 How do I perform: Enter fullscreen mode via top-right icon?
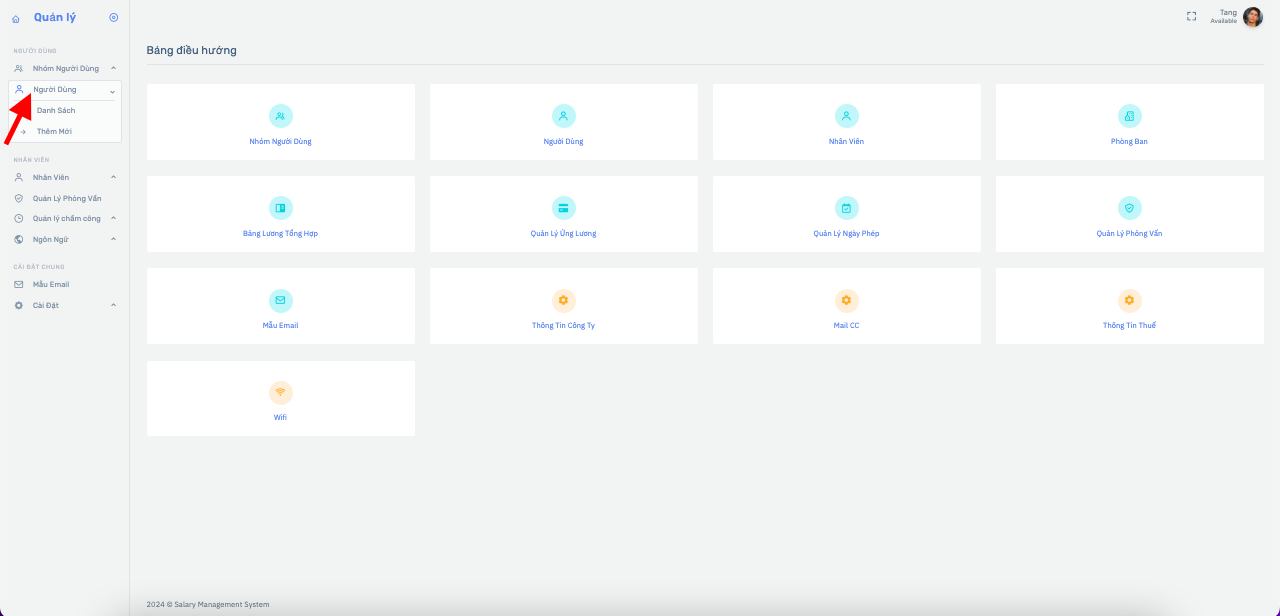point(1191,16)
